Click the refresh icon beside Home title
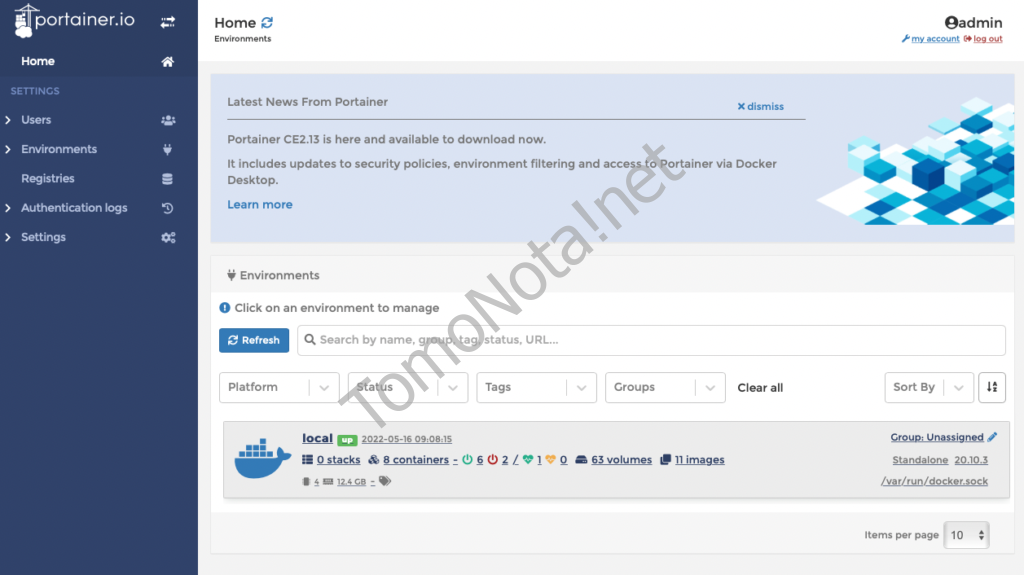Viewport: 1024px width, 575px height. tap(266, 23)
